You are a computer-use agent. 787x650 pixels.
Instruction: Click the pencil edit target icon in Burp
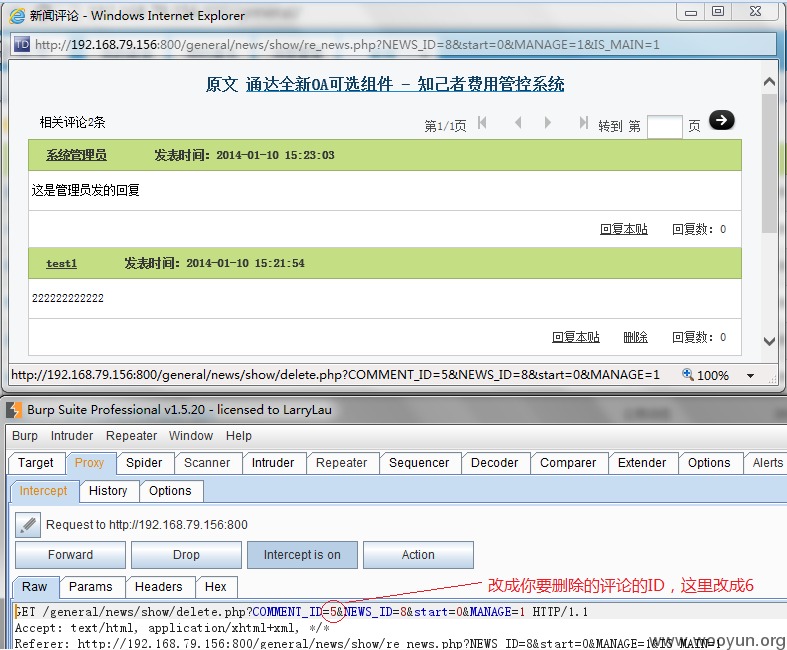click(28, 525)
